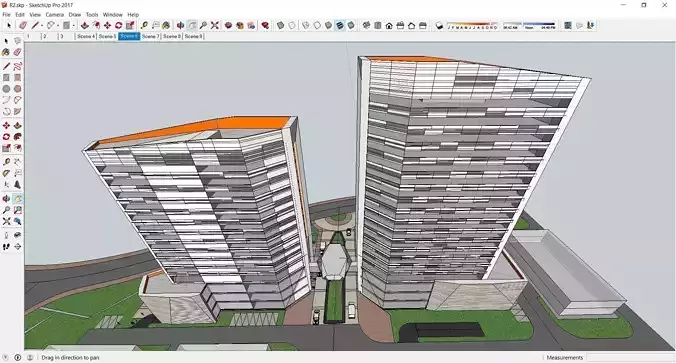Switch to Right view
The width and height of the screenshot is (676, 363).
[x=400, y=25]
